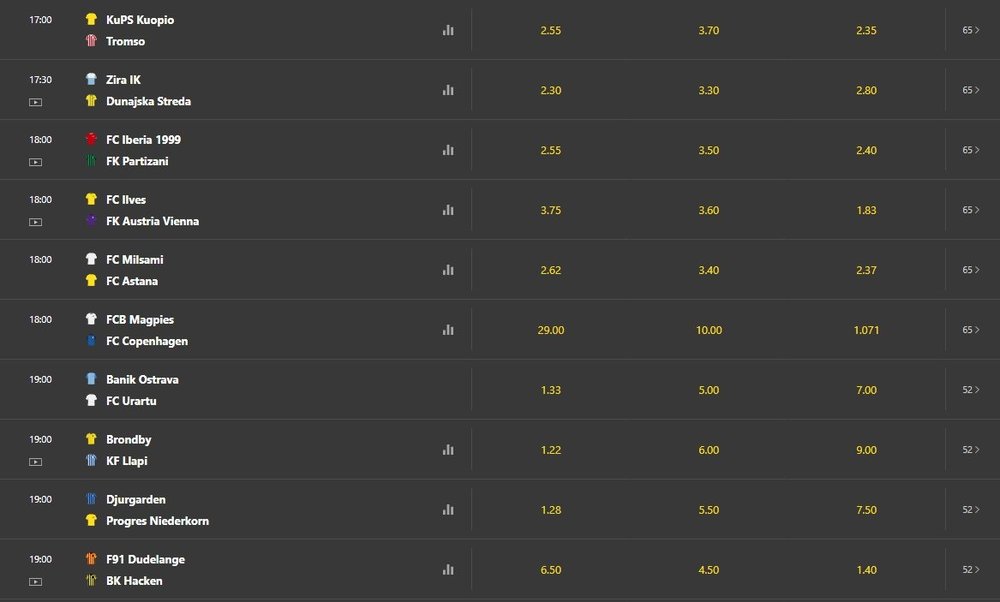Expand 65 markets for FC Milsami match

click(971, 270)
